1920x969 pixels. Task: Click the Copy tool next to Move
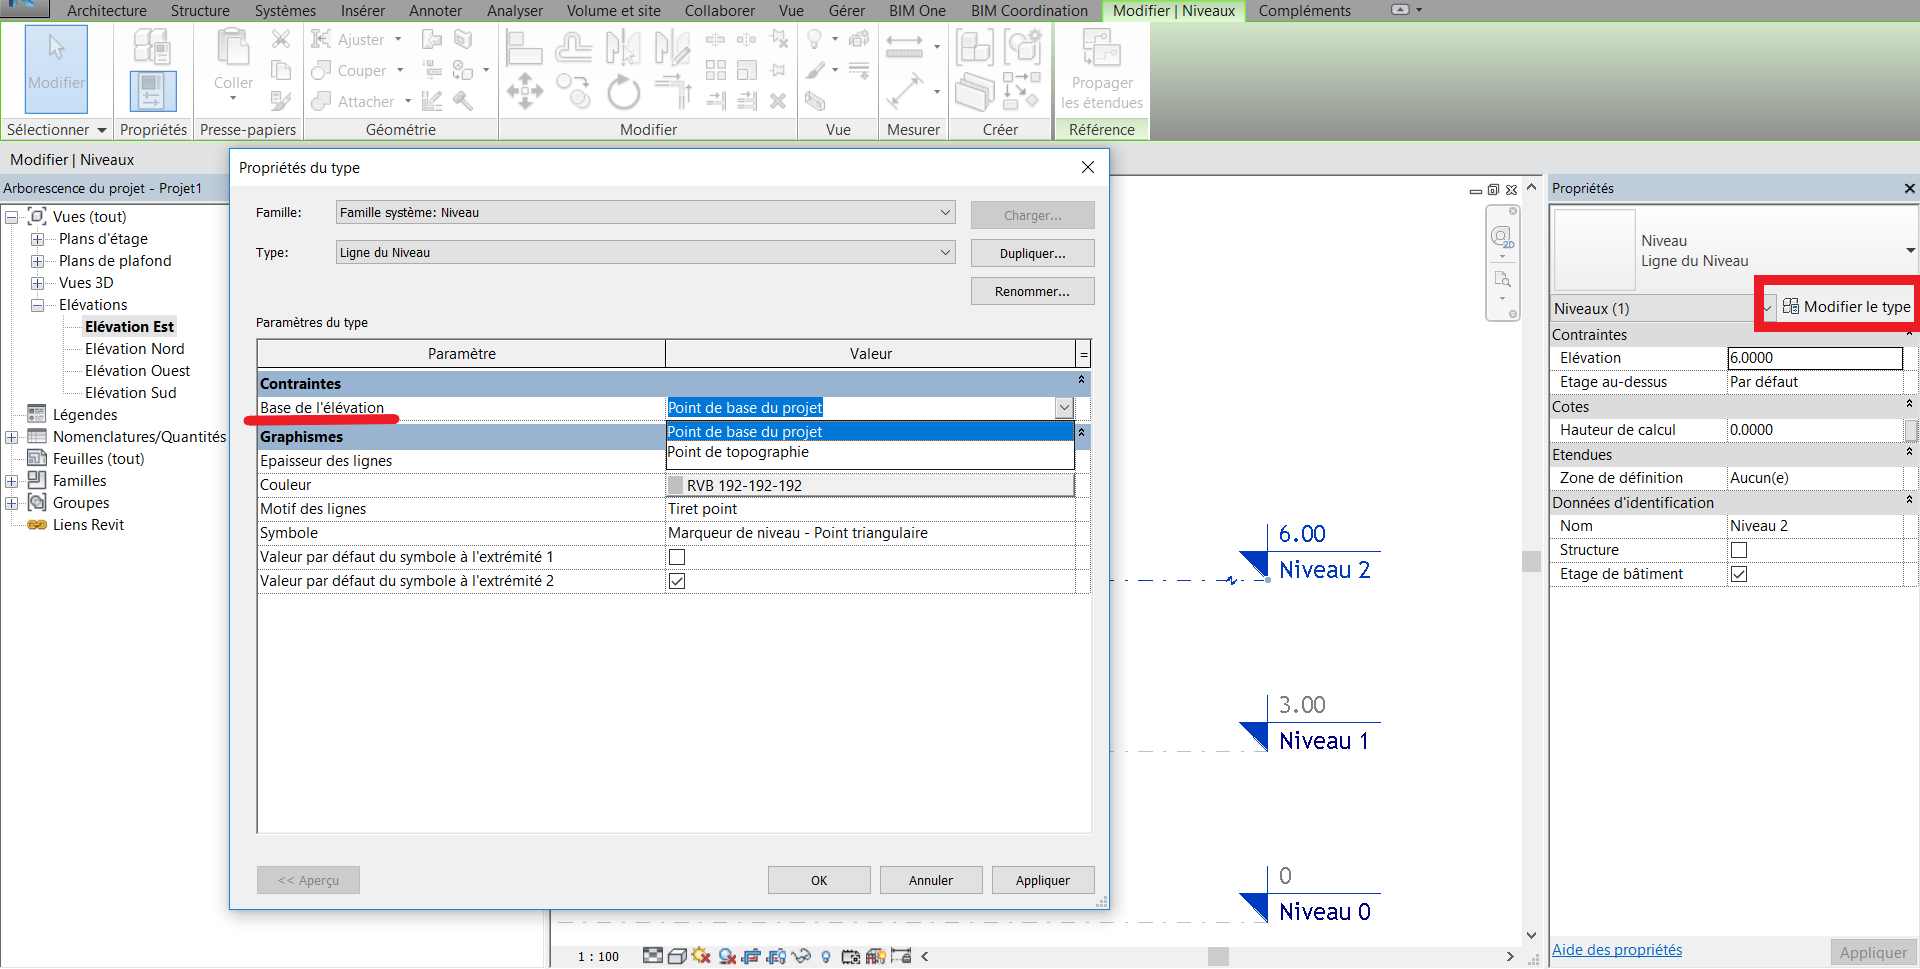[573, 90]
